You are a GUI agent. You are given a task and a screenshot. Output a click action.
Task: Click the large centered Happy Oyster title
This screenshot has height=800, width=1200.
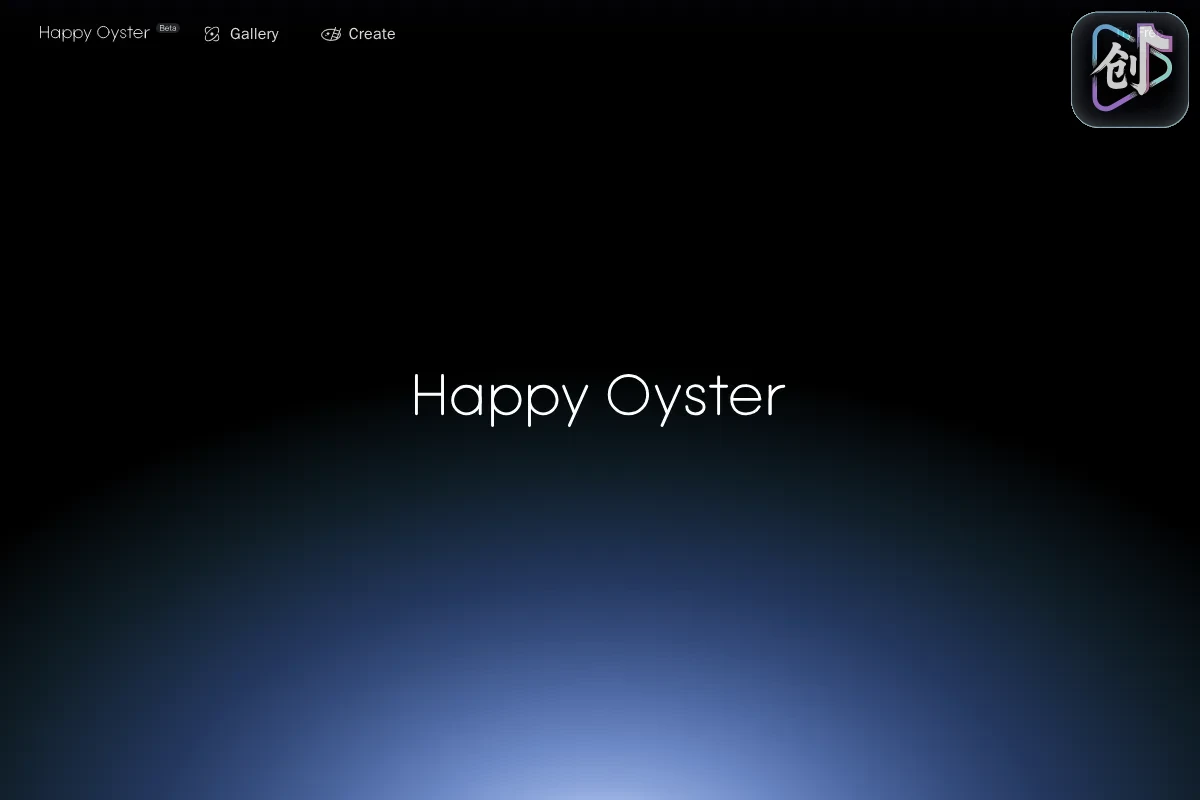(x=598, y=396)
